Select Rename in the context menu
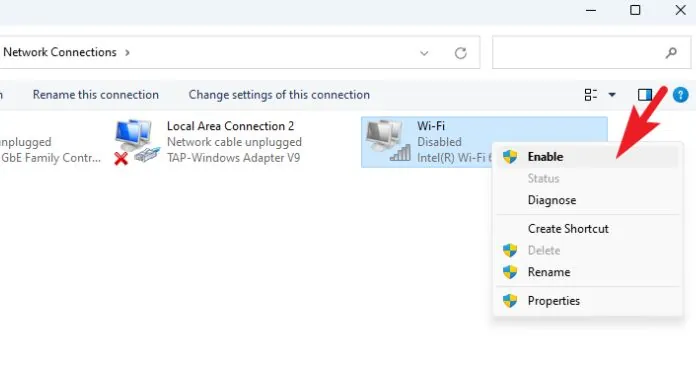 click(x=588, y=272)
